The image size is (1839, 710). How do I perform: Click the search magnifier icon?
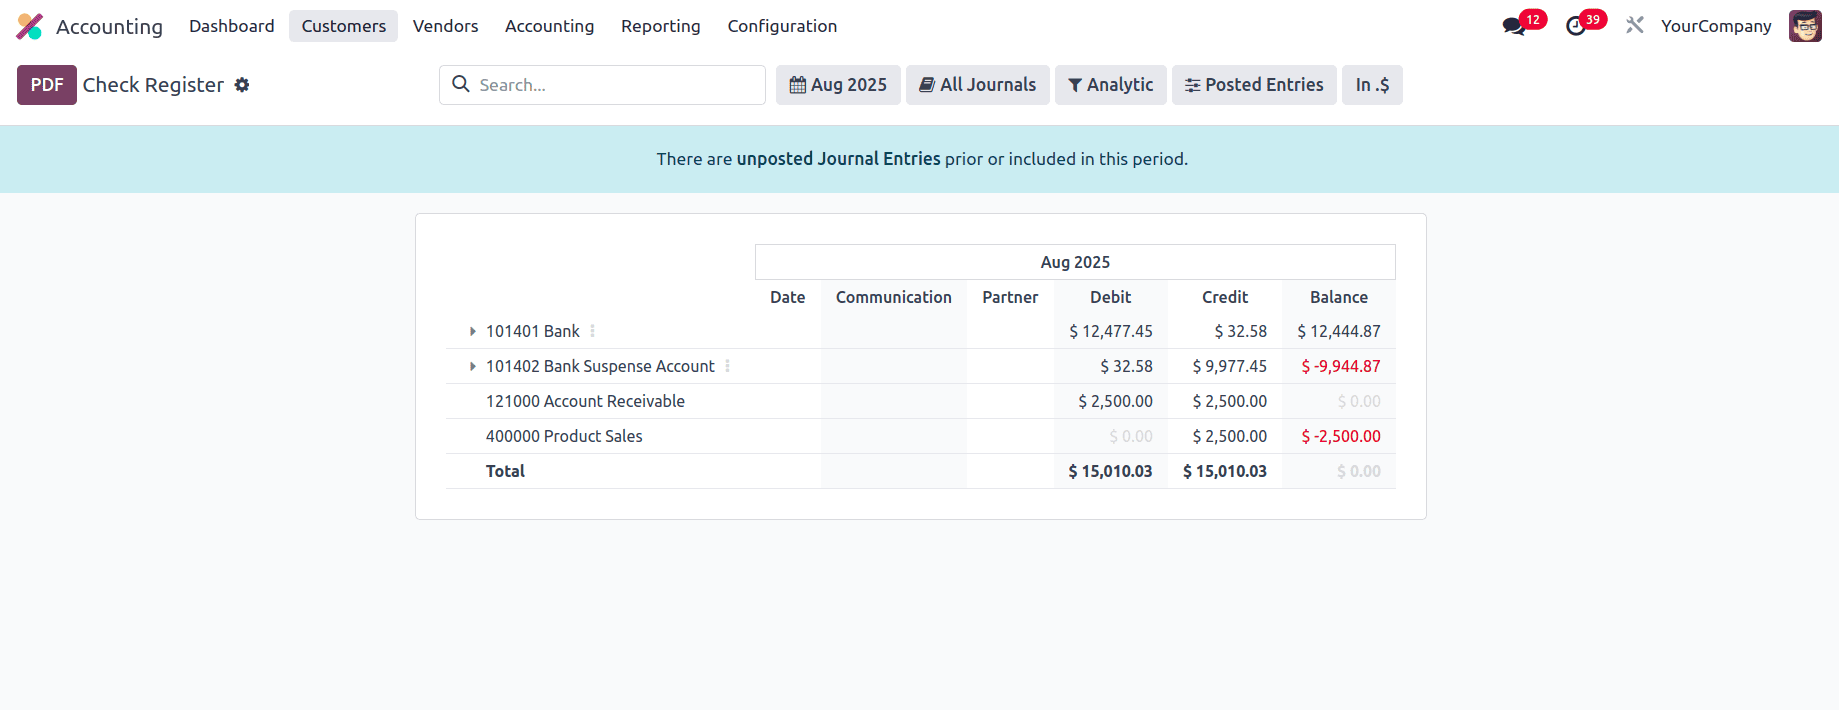461,84
